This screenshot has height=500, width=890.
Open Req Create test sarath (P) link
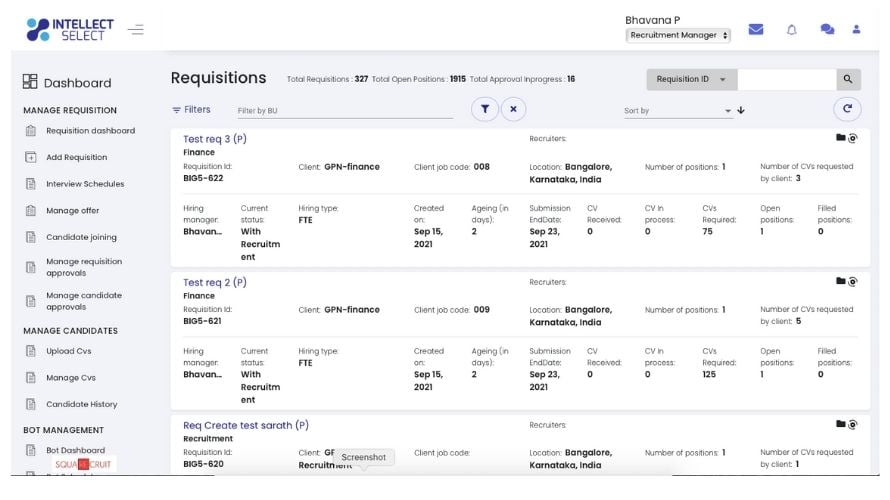point(245,425)
